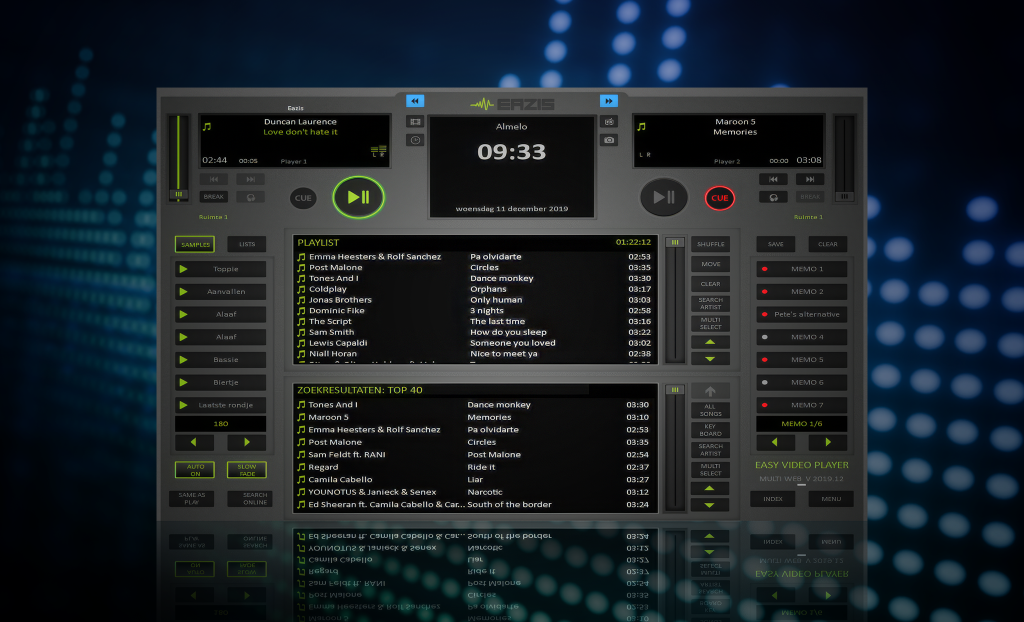This screenshot has height=622, width=1024.
Task: Click the video camera icon
Action: point(609,122)
